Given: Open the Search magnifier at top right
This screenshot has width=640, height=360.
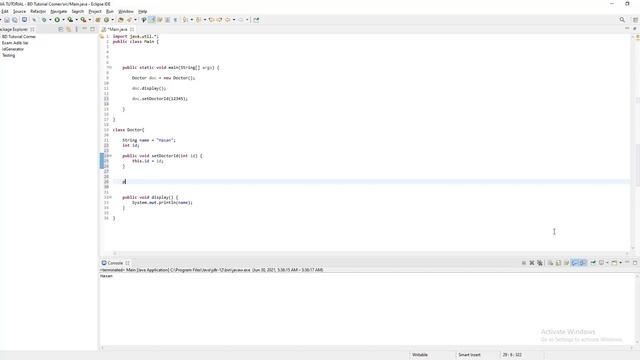Looking at the screenshot, I should point(622,20).
